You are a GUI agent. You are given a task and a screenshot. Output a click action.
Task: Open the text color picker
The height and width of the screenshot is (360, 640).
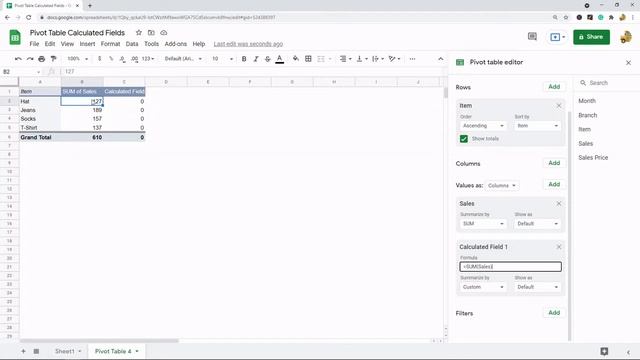click(280, 59)
